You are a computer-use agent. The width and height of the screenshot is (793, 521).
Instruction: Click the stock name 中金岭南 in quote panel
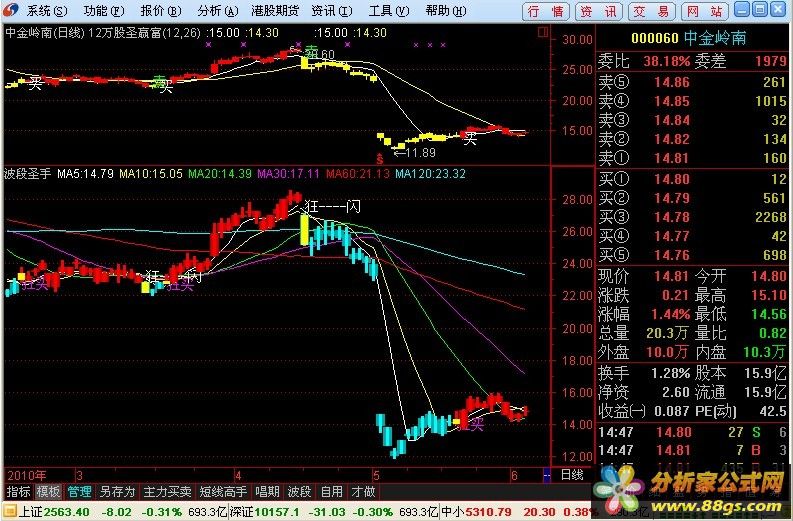[x=716, y=37]
